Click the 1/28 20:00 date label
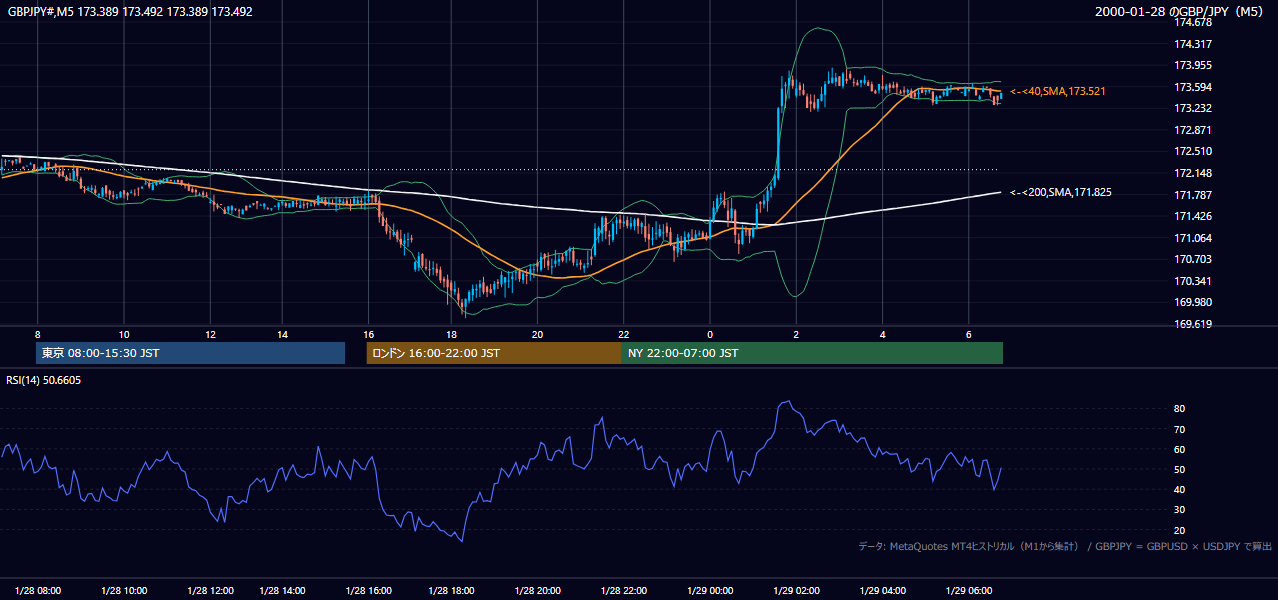This screenshot has height=600, width=1278. pyautogui.click(x=537, y=591)
